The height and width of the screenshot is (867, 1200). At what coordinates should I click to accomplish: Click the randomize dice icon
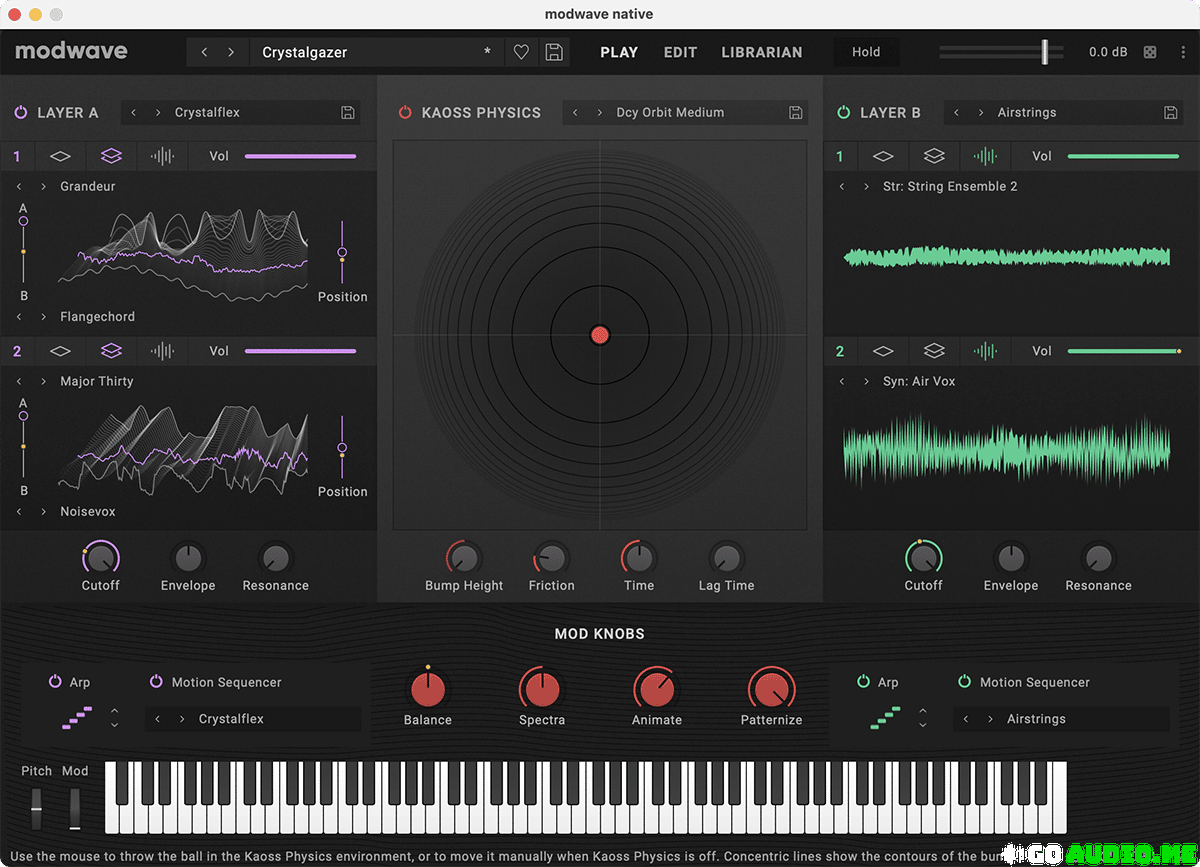coord(1150,52)
